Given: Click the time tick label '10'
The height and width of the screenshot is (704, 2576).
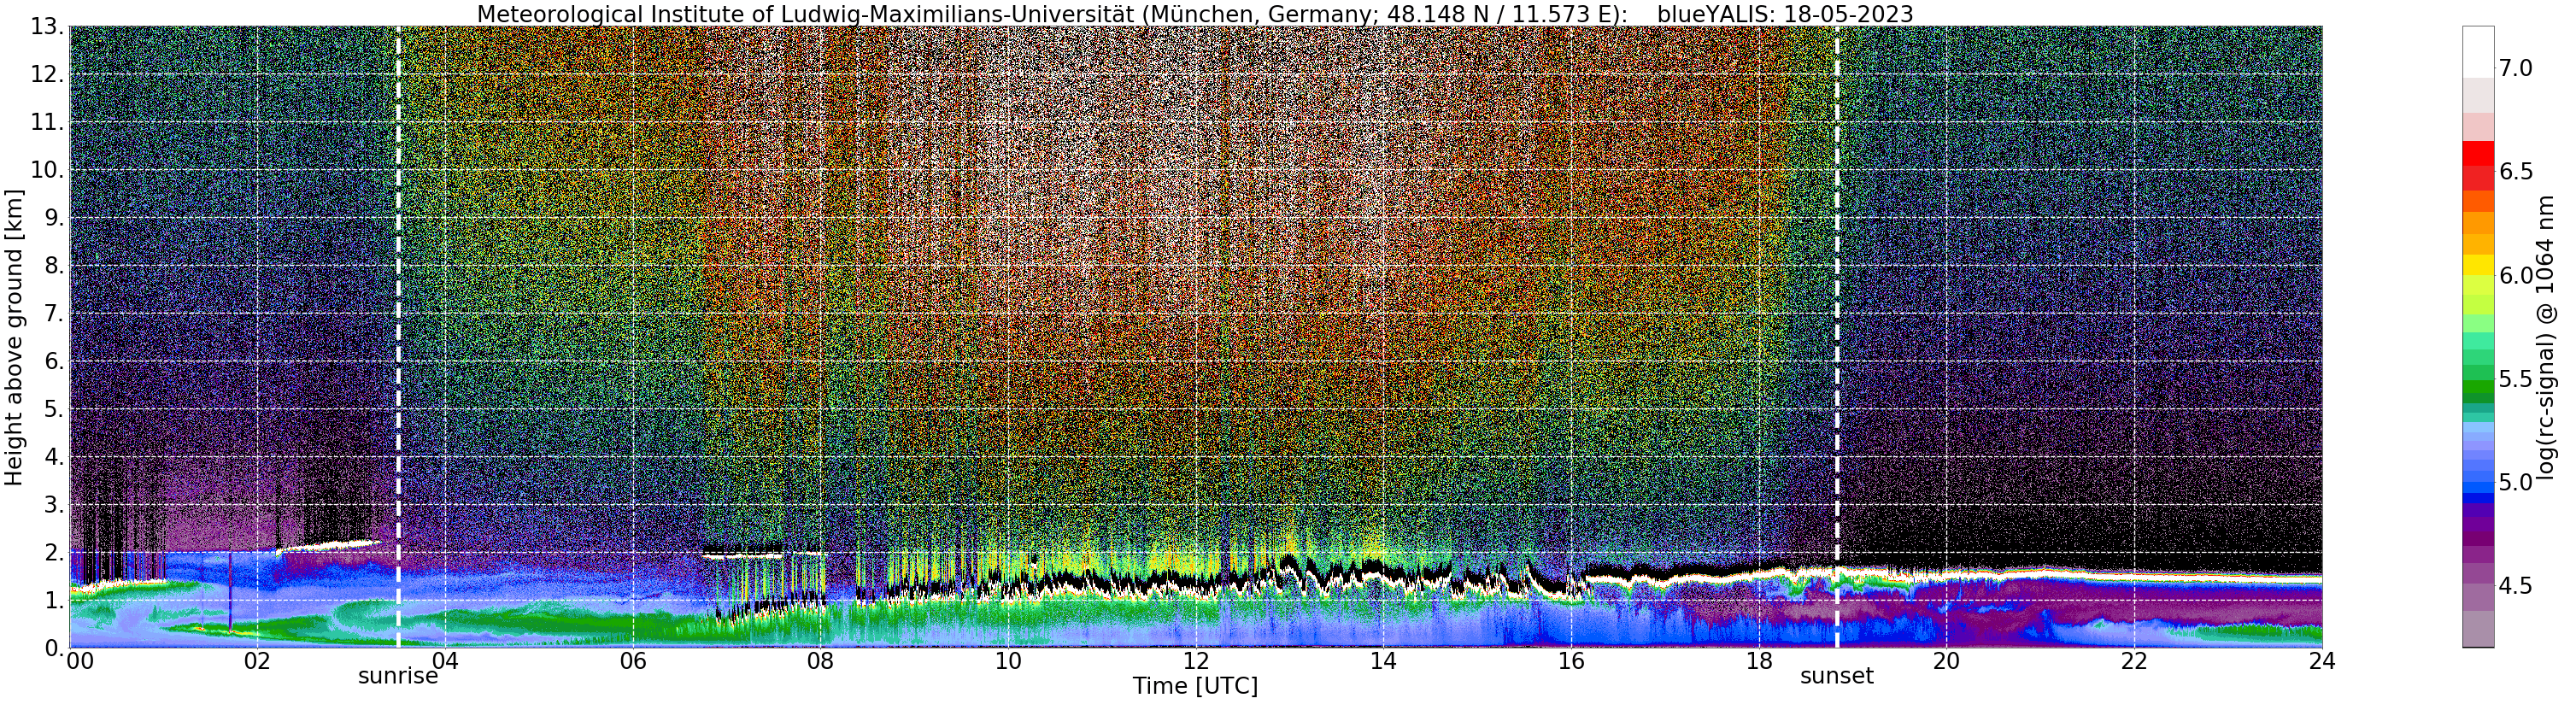Looking at the screenshot, I should coord(1008,661).
